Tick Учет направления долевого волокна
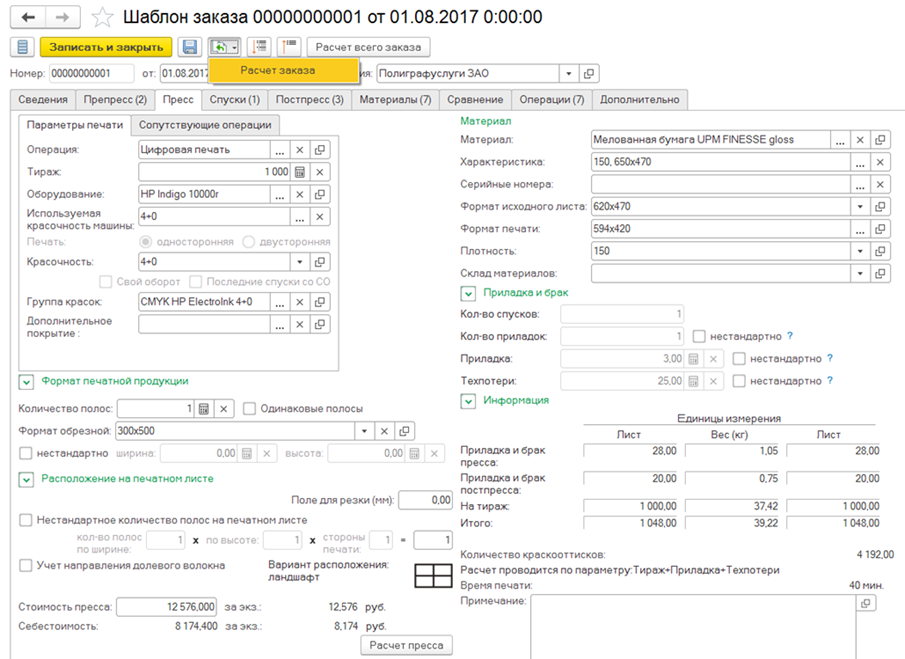Screen dimensions: 905x659 (x=27, y=566)
